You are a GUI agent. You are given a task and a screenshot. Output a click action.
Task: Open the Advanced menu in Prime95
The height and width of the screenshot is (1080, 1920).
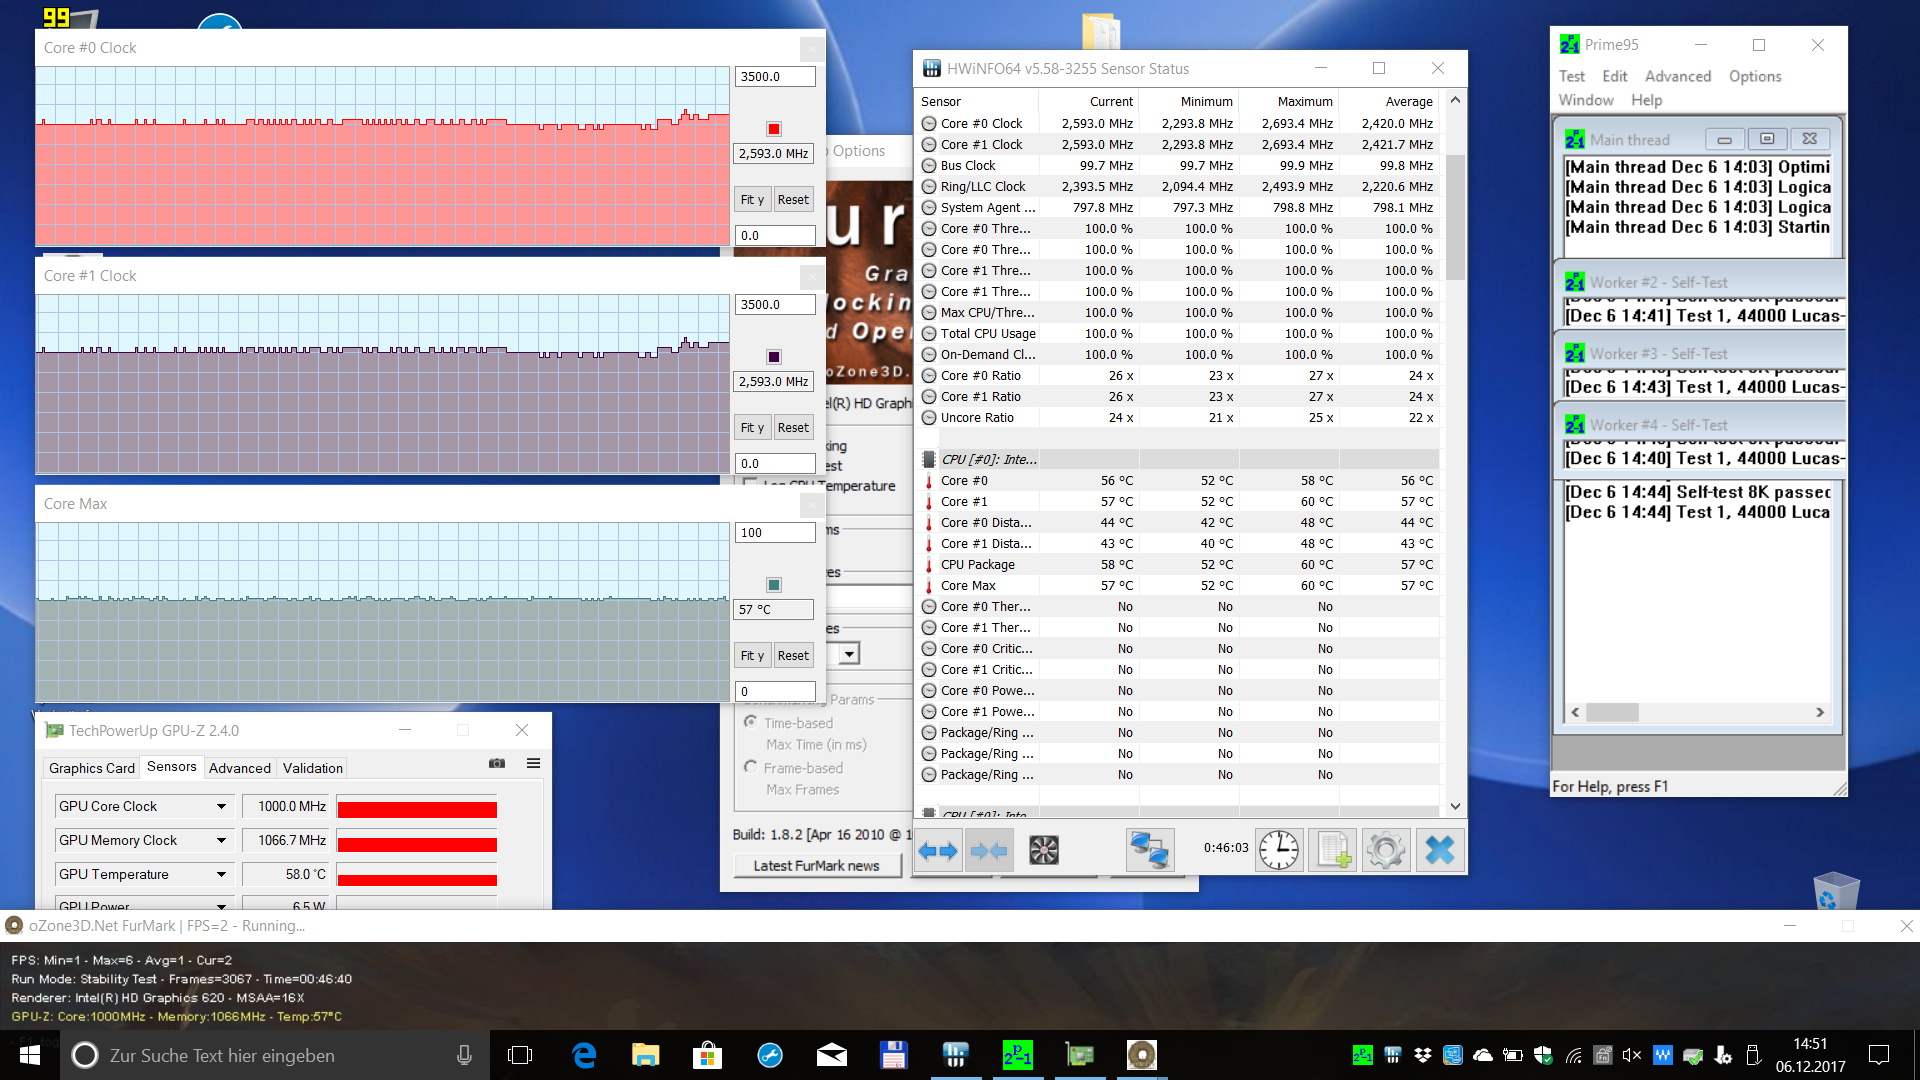1677,77
